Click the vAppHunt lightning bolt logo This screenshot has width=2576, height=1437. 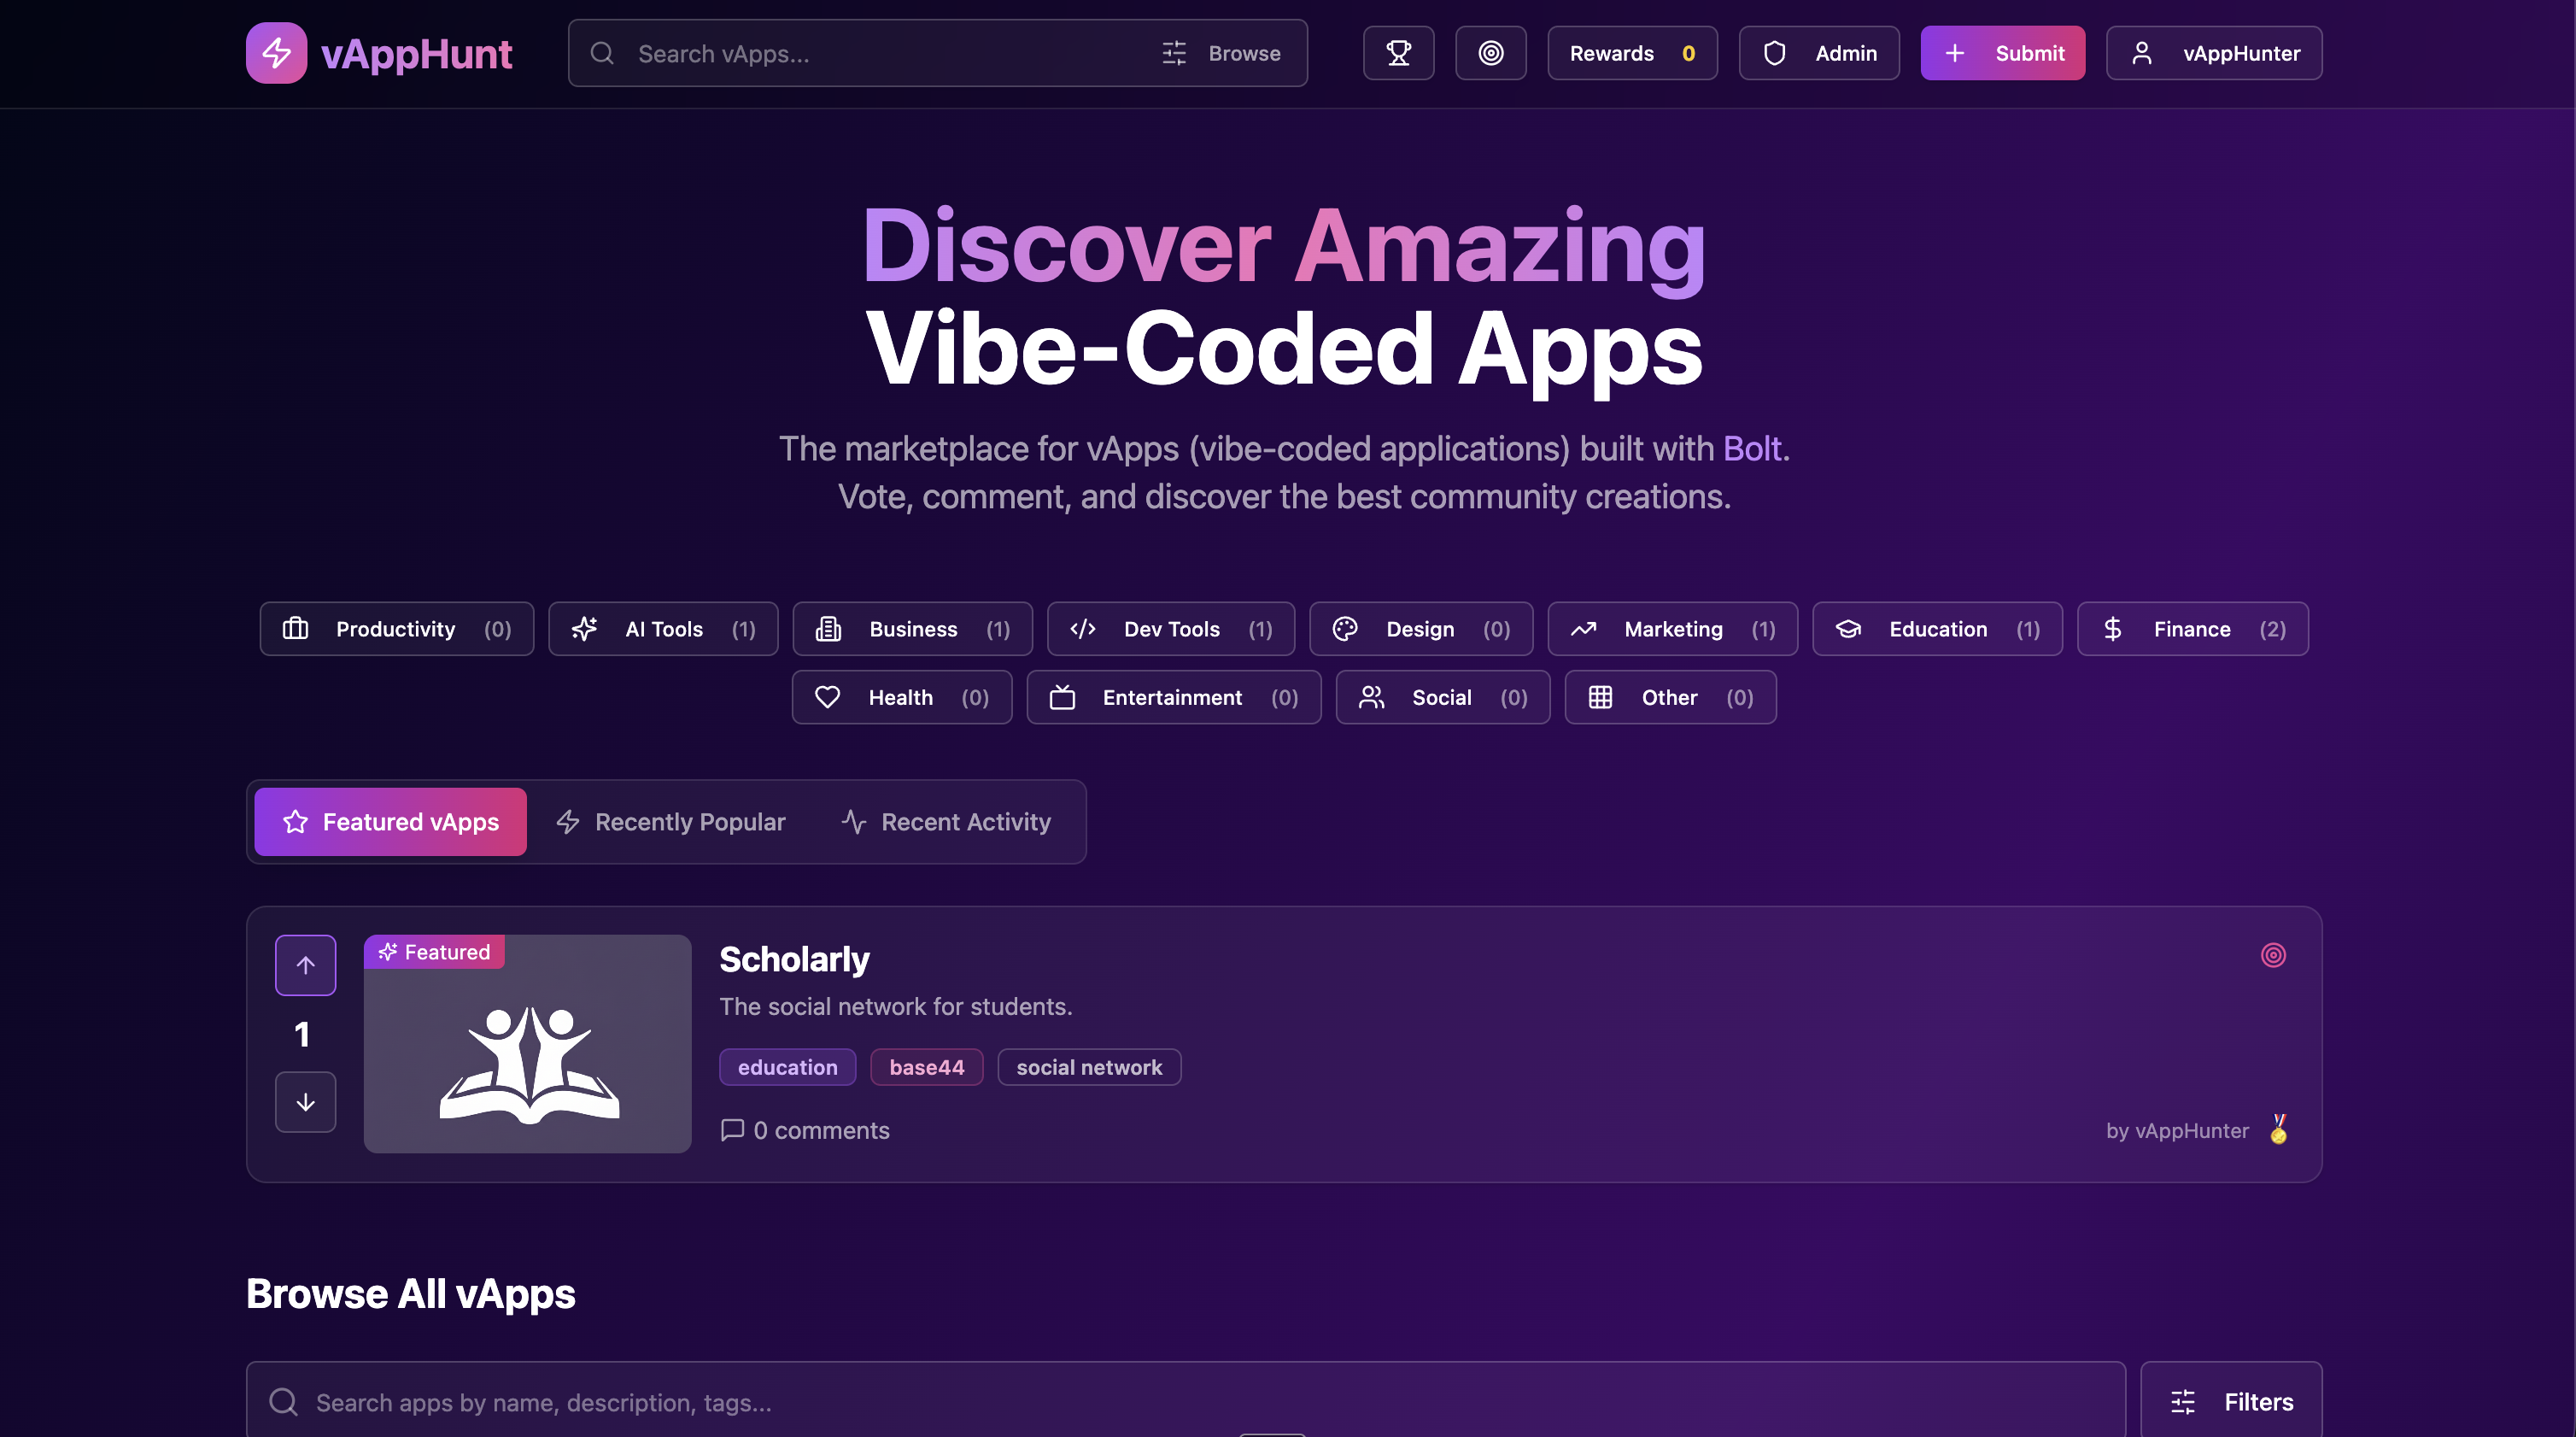(276, 53)
